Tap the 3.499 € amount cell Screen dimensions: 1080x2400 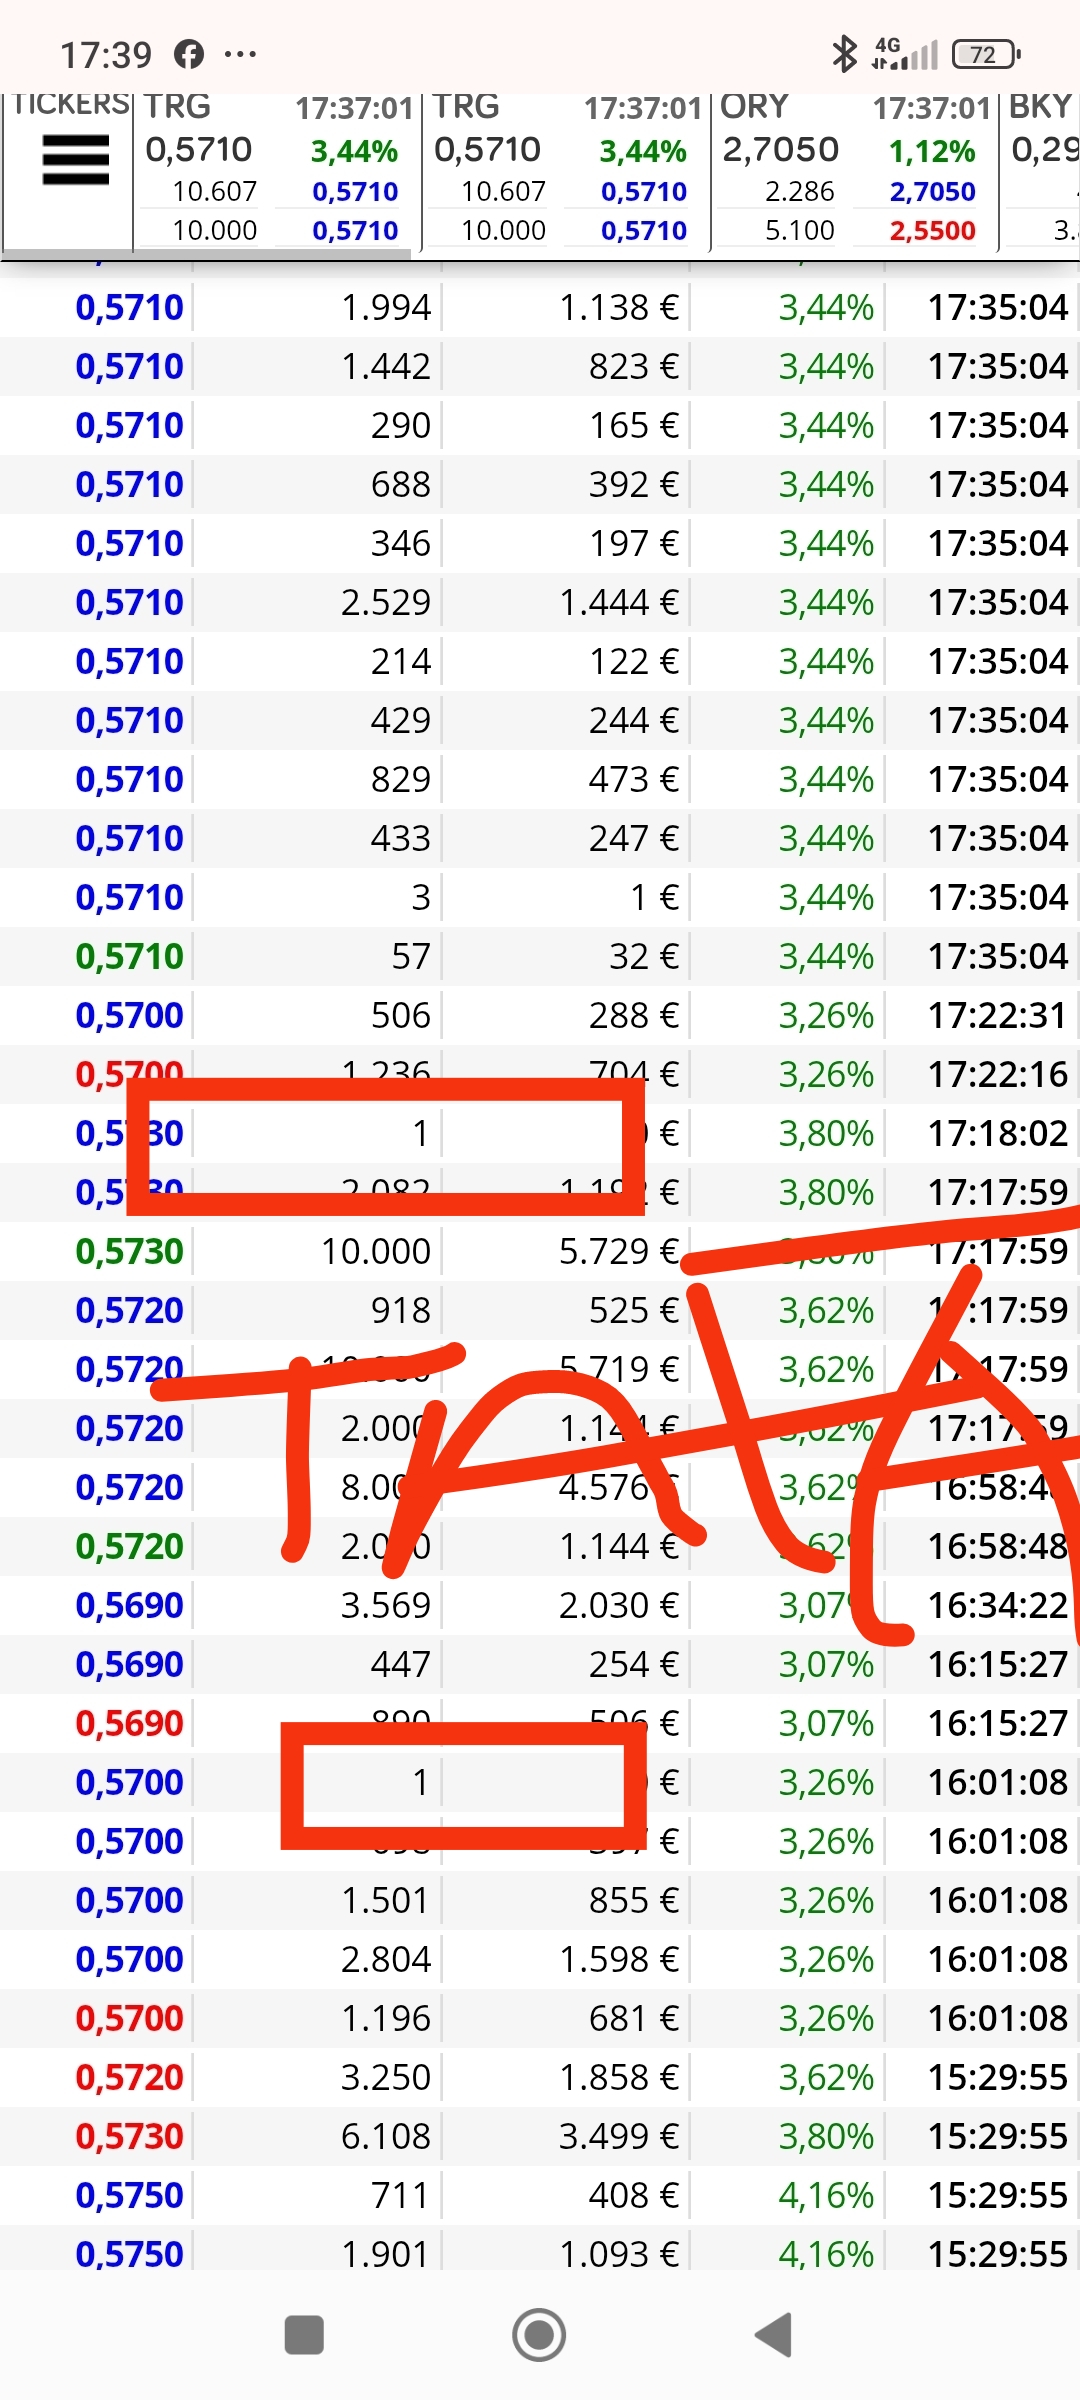coord(618,2136)
